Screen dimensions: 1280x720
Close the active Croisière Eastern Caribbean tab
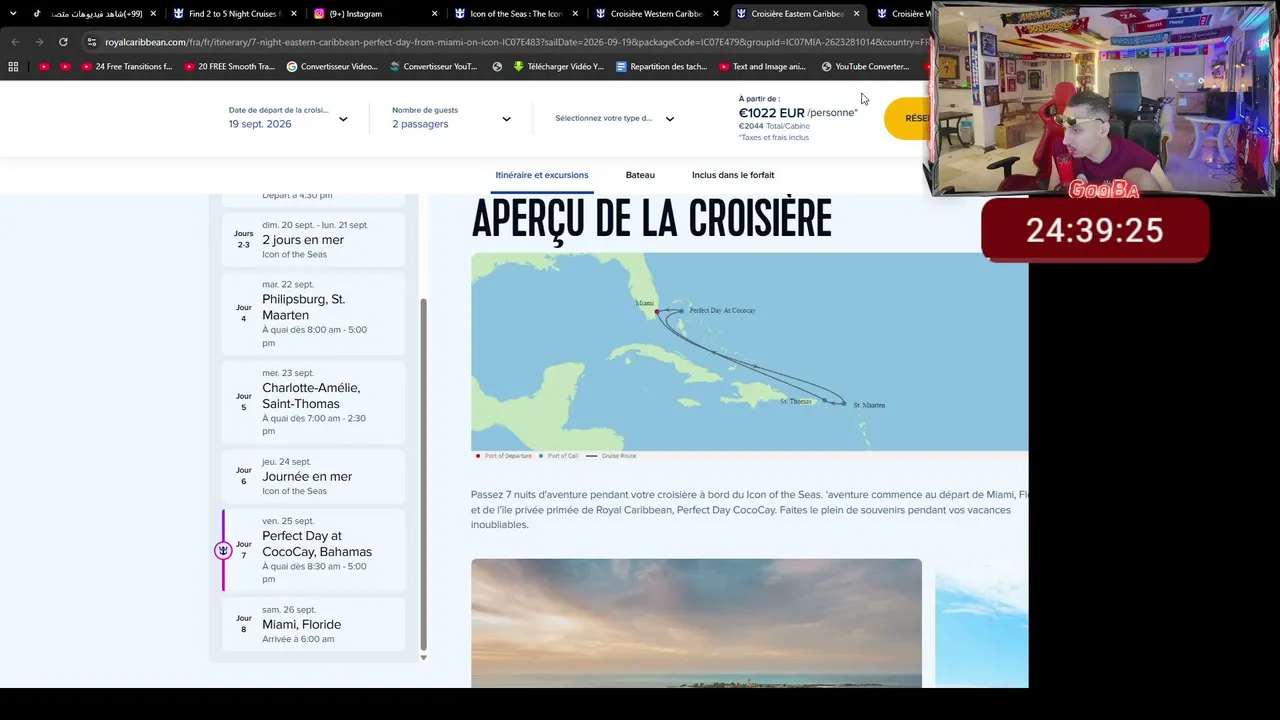pos(856,14)
